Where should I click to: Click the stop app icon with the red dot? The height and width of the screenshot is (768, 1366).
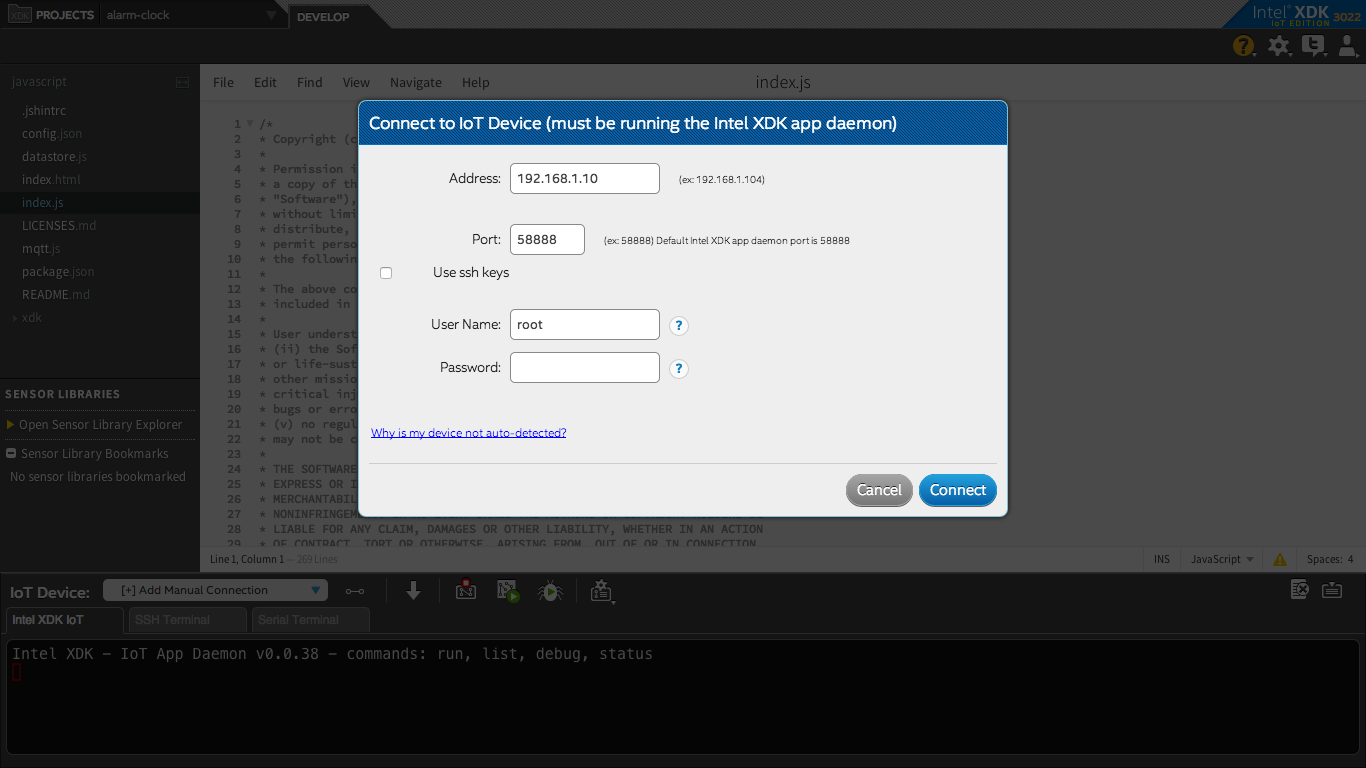point(466,590)
